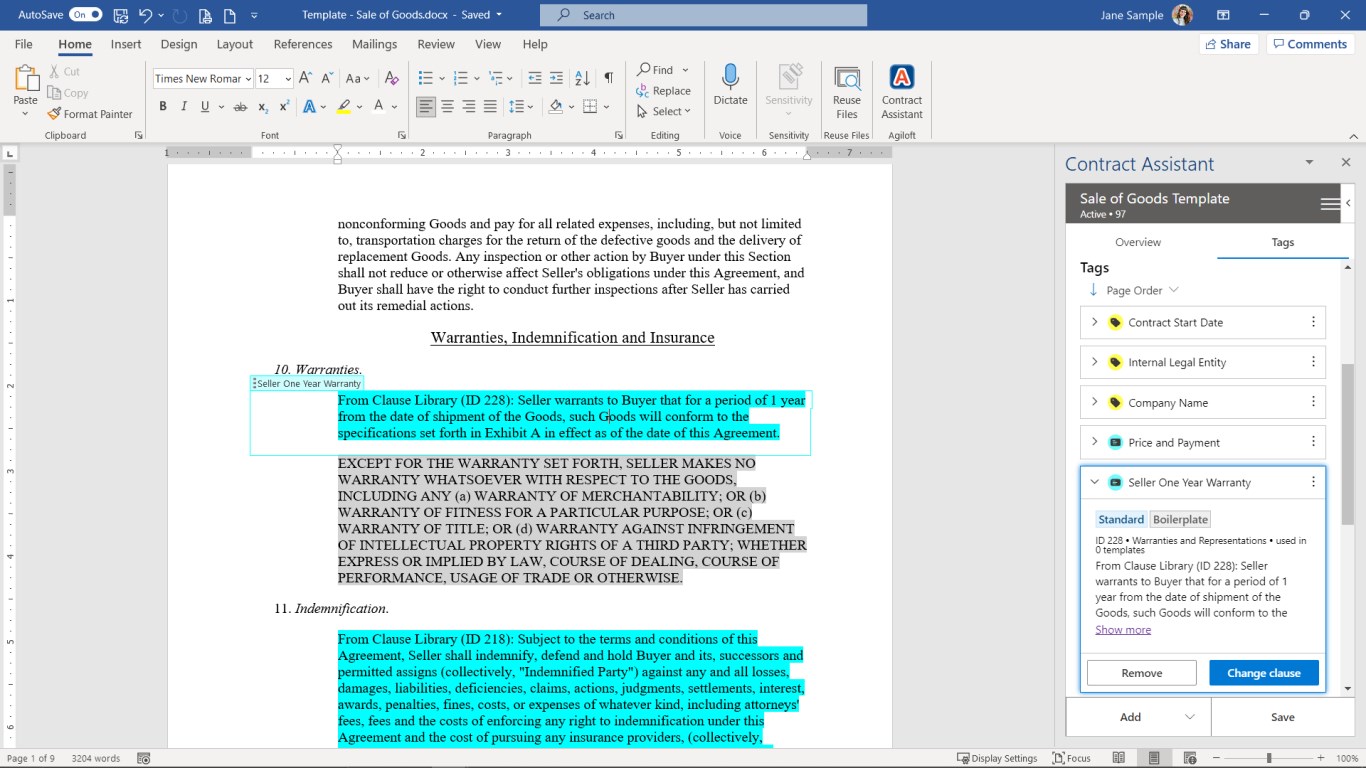Apply the yellow text highlight color
Screen dimensions: 1366x768
(344, 107)
